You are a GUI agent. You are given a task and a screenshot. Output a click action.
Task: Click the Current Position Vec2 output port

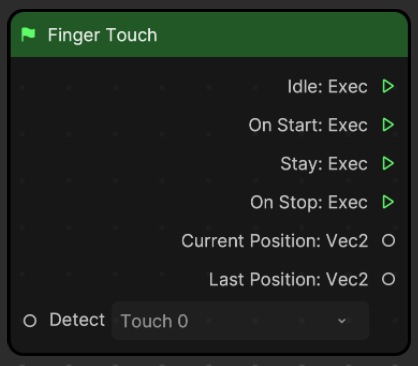click(388, 240)
